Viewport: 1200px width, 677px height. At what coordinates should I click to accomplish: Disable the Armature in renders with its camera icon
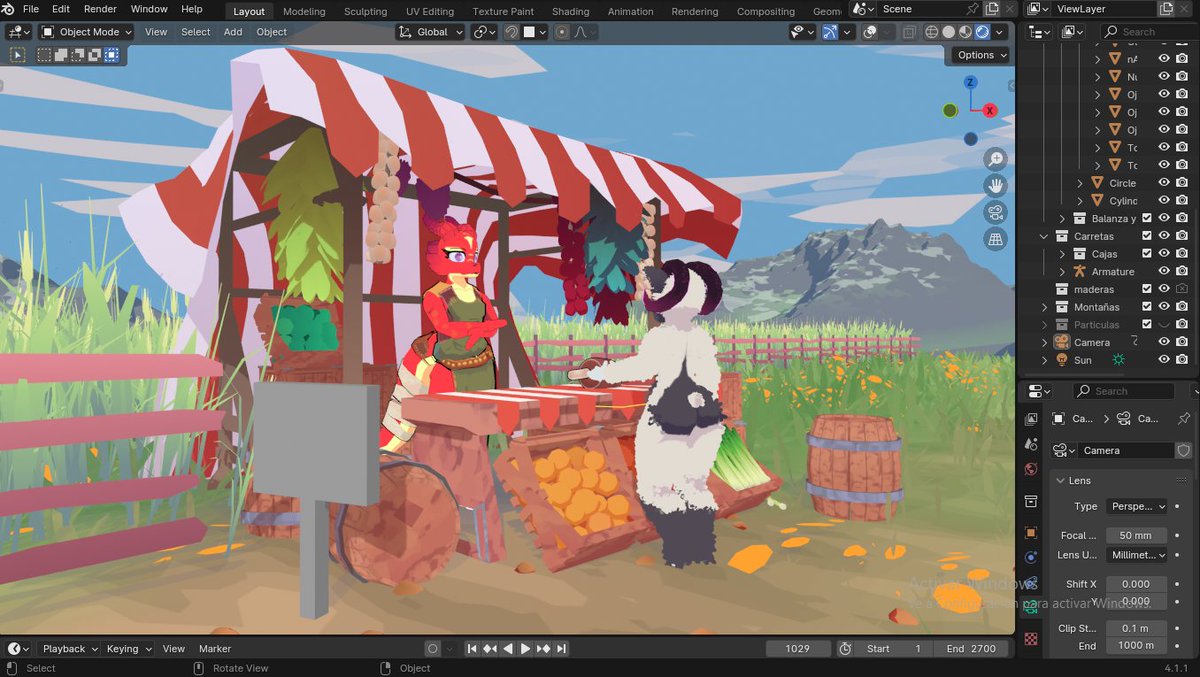[1182, 272]
